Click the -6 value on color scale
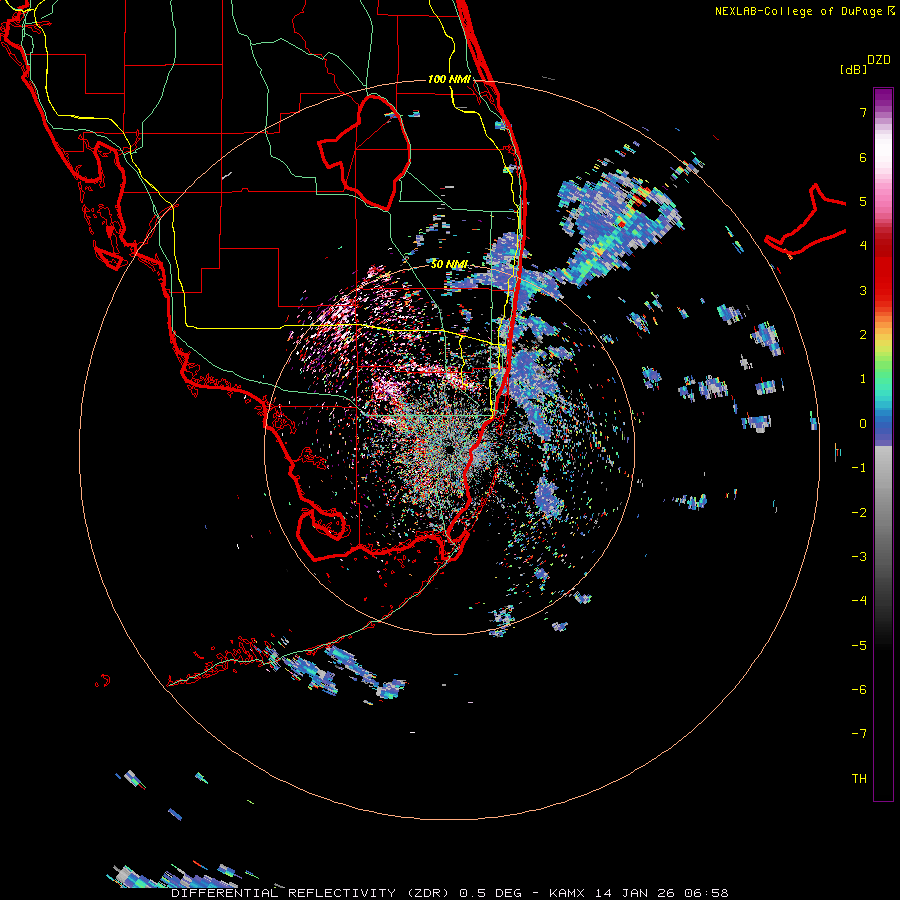This screenshot has height=900, width=900. (x=859, y=690)
